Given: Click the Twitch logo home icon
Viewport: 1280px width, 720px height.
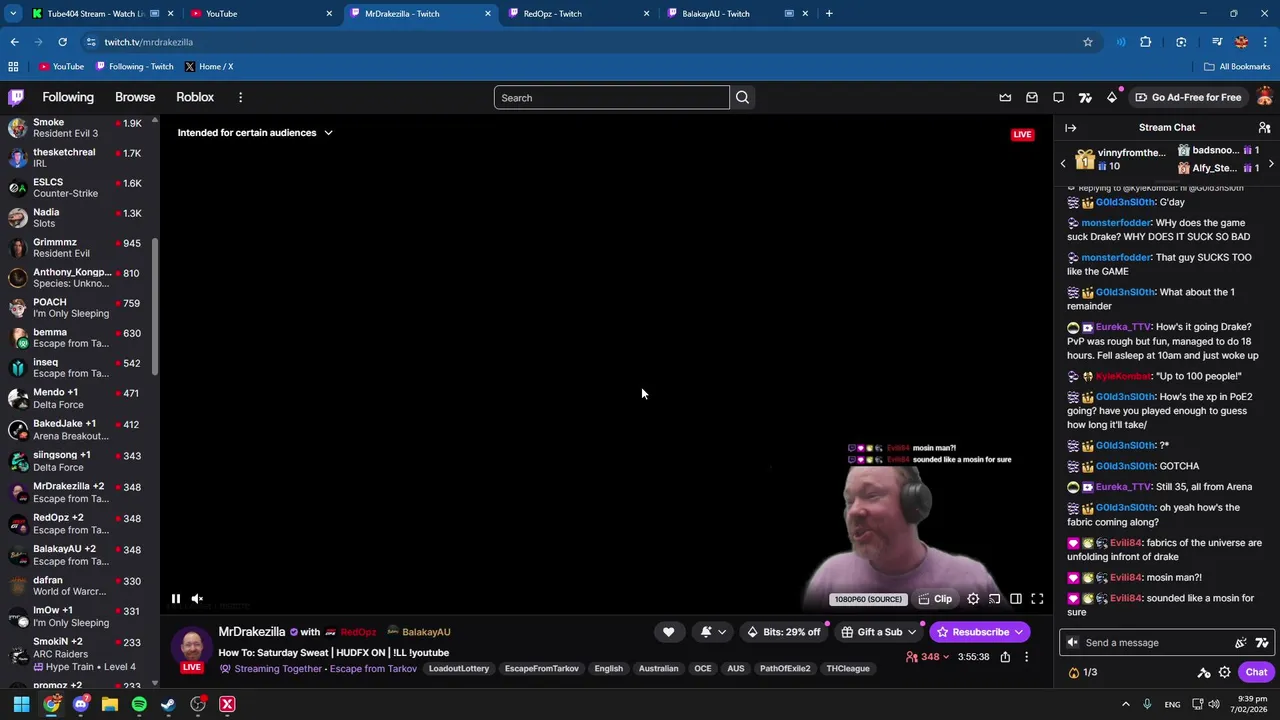Looking at the screenshot, I should click(x=16, y=97).
